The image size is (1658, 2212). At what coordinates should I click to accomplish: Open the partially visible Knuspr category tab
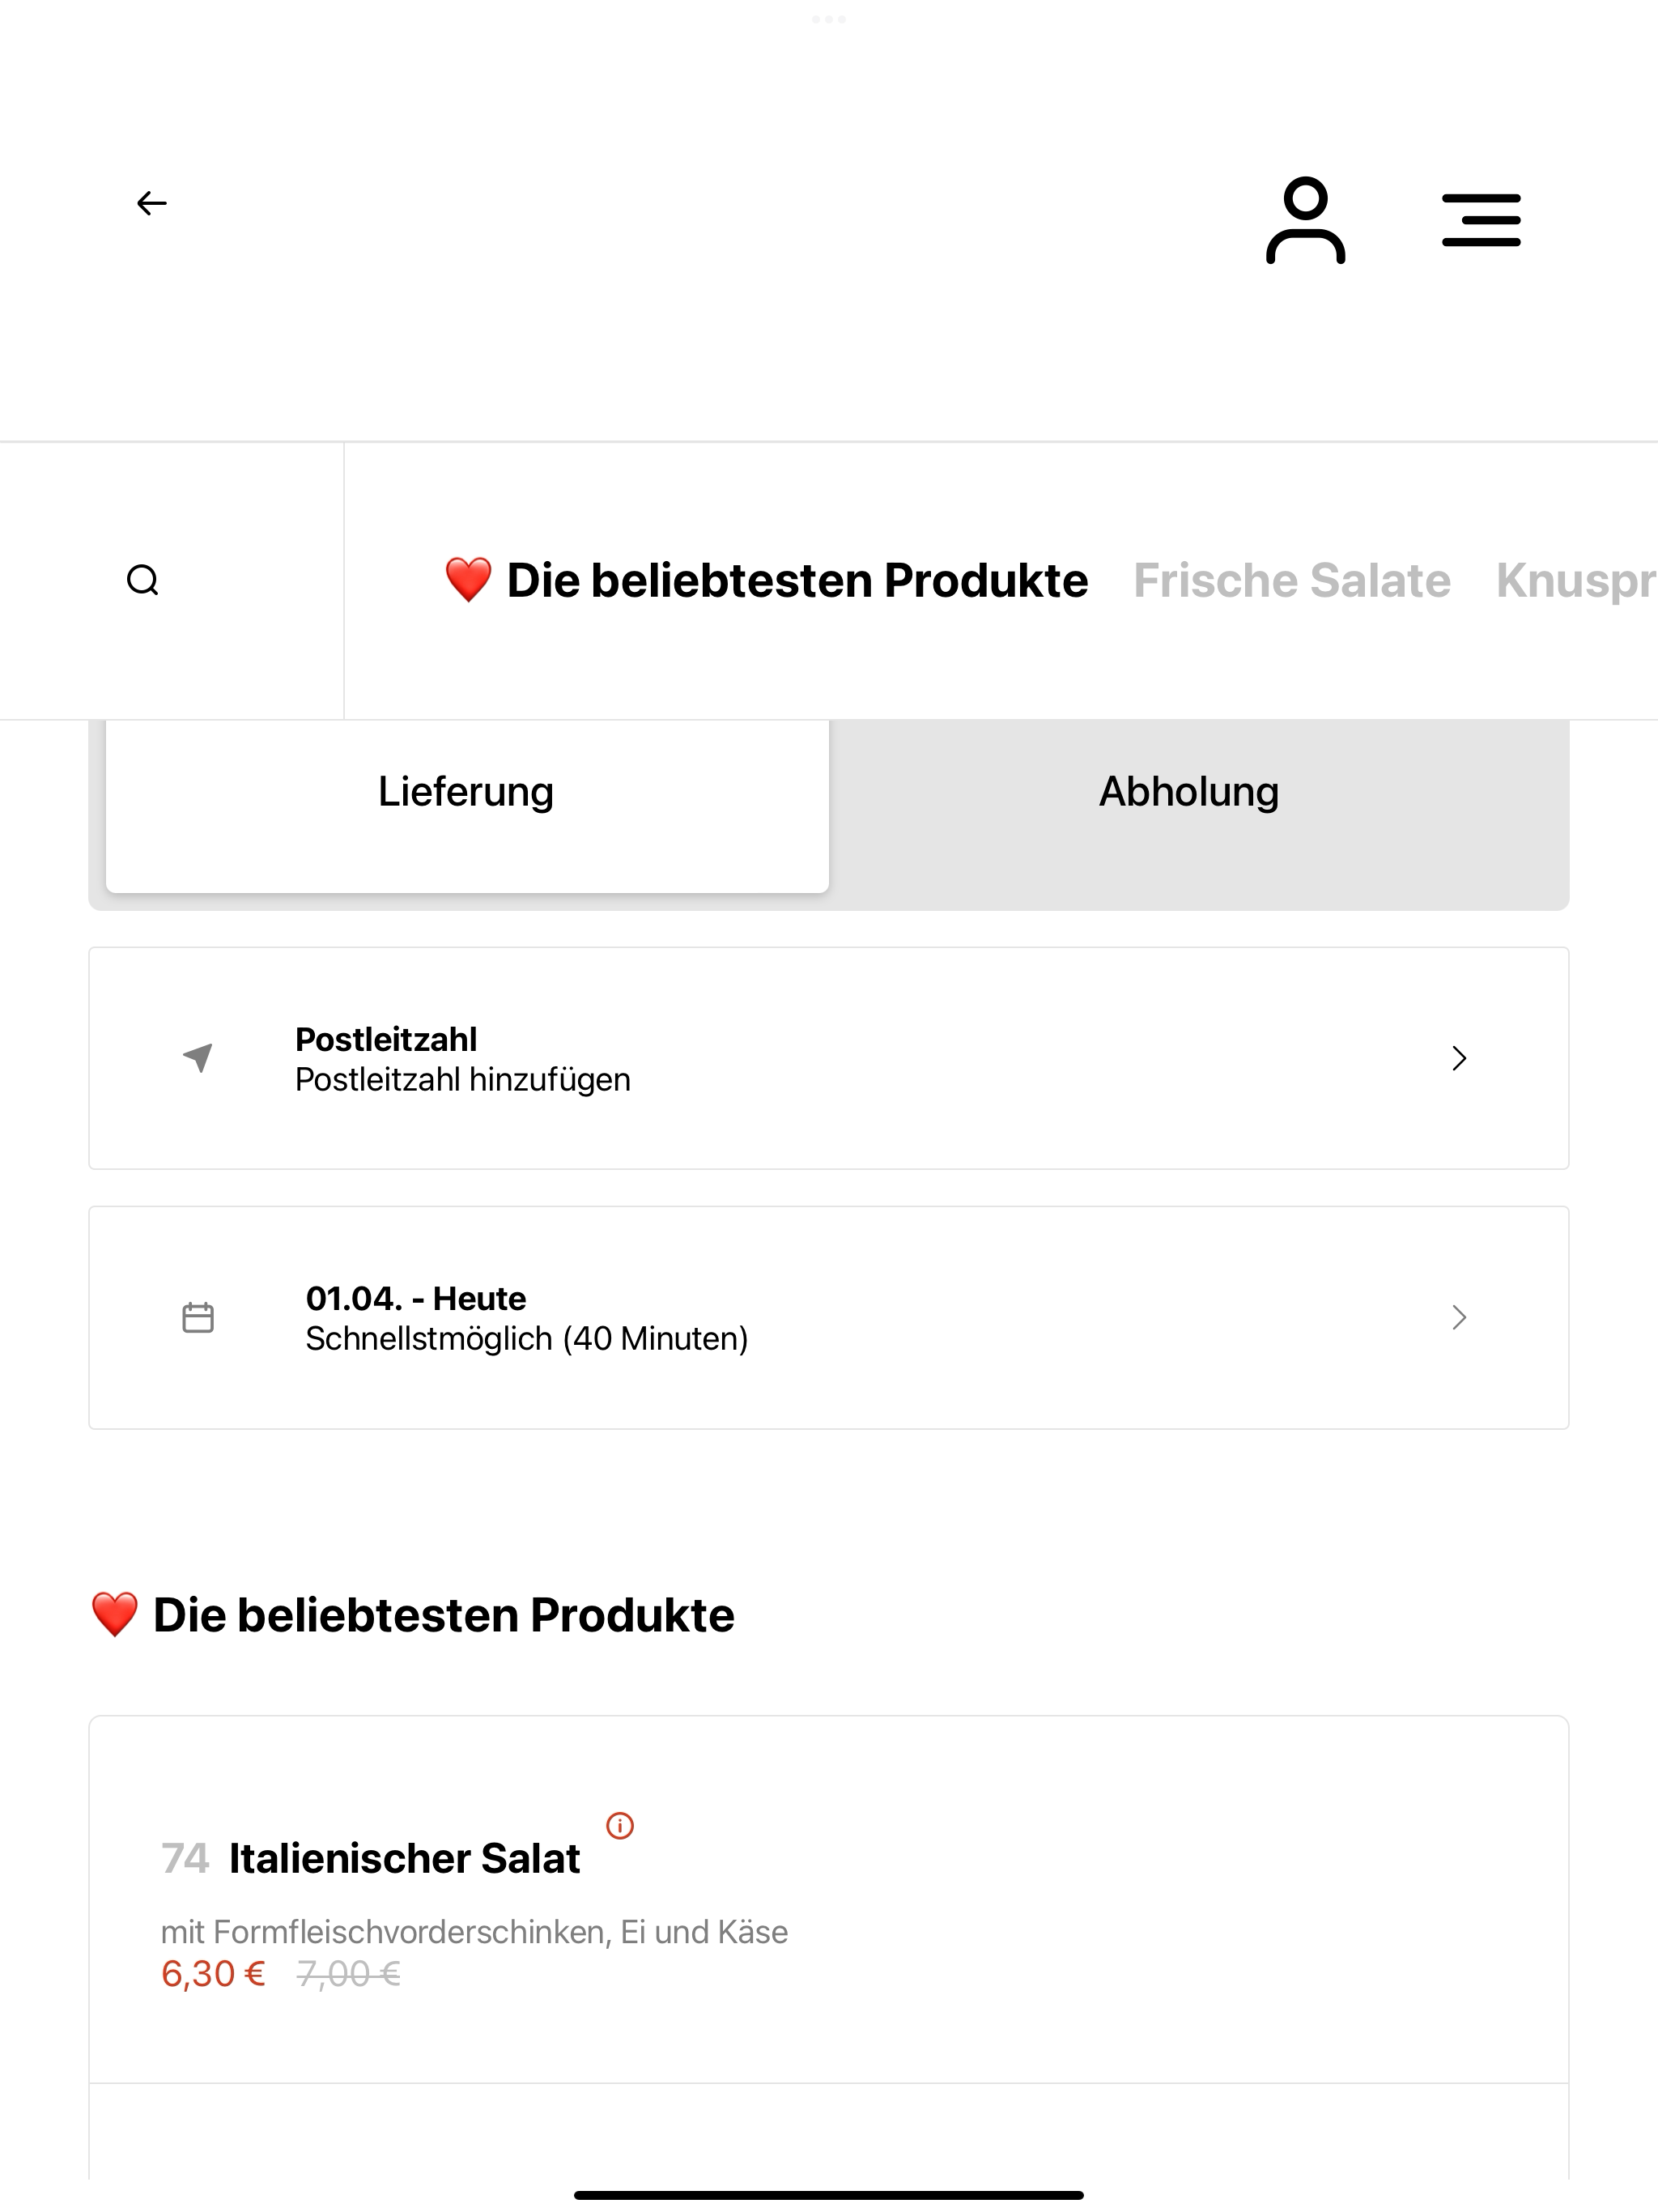(1576, 580)
